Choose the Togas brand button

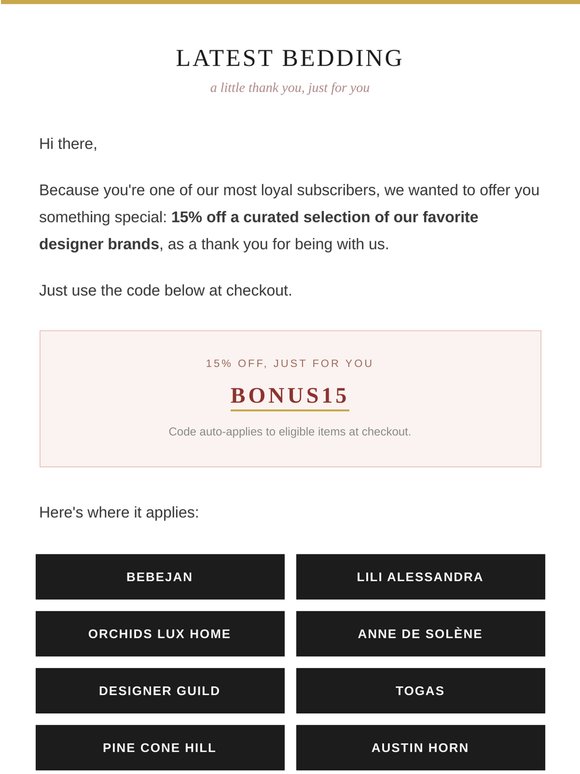pos(421,691)
